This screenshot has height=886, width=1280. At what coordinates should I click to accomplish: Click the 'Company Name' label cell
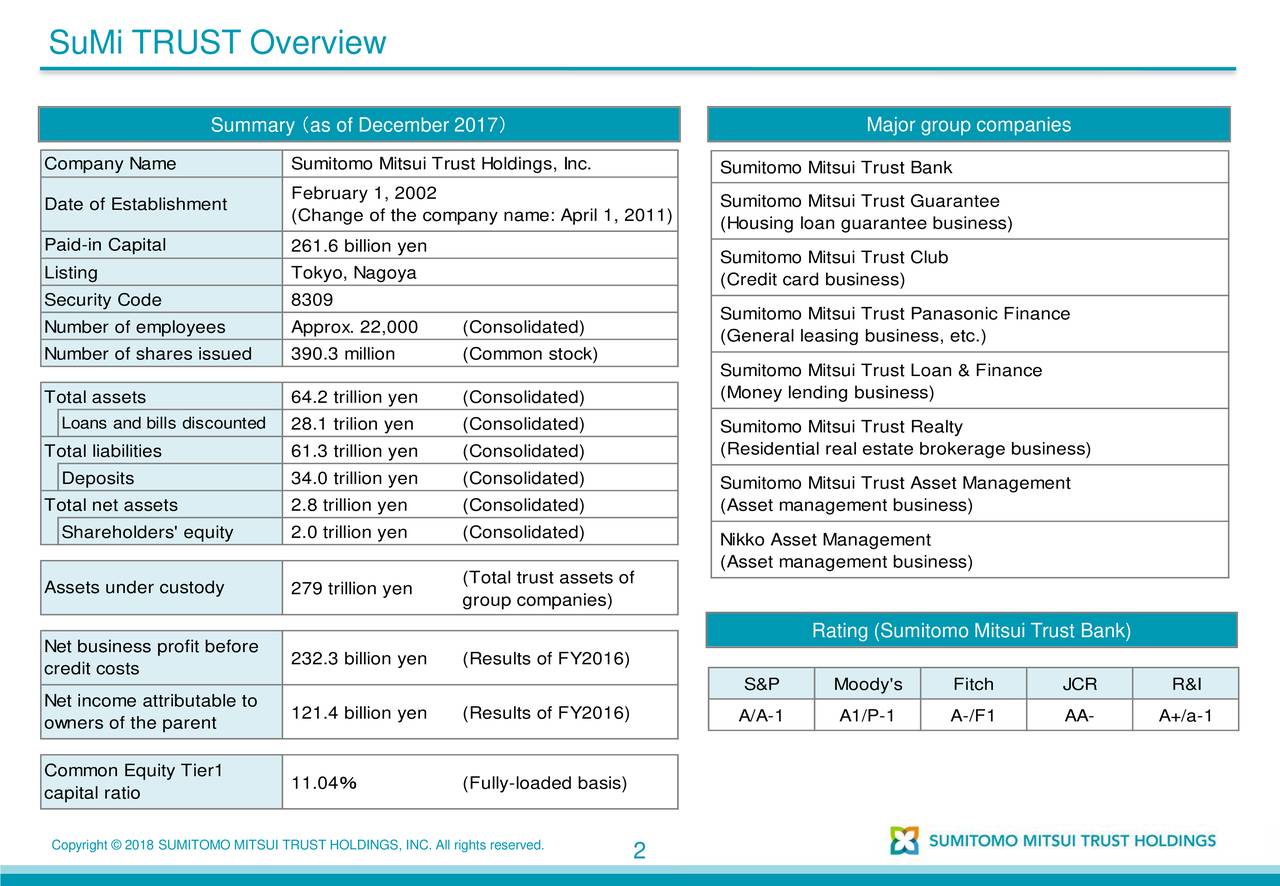click(162, 164)
